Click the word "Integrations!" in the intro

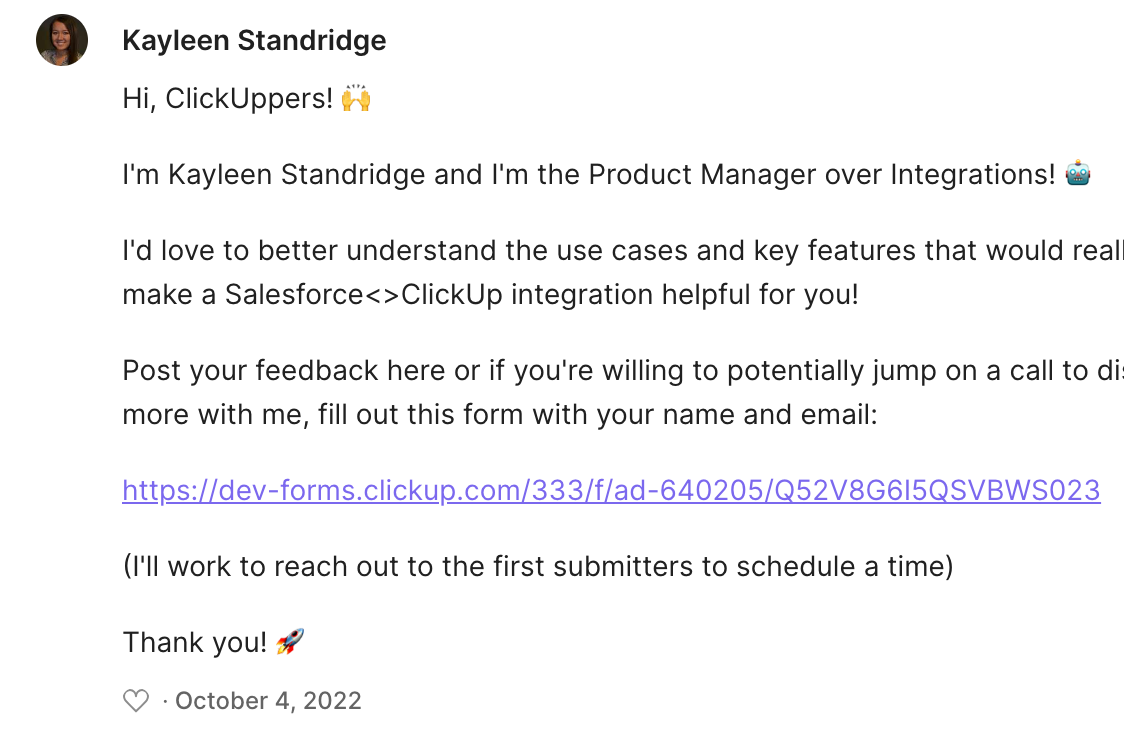coord(973,174)
